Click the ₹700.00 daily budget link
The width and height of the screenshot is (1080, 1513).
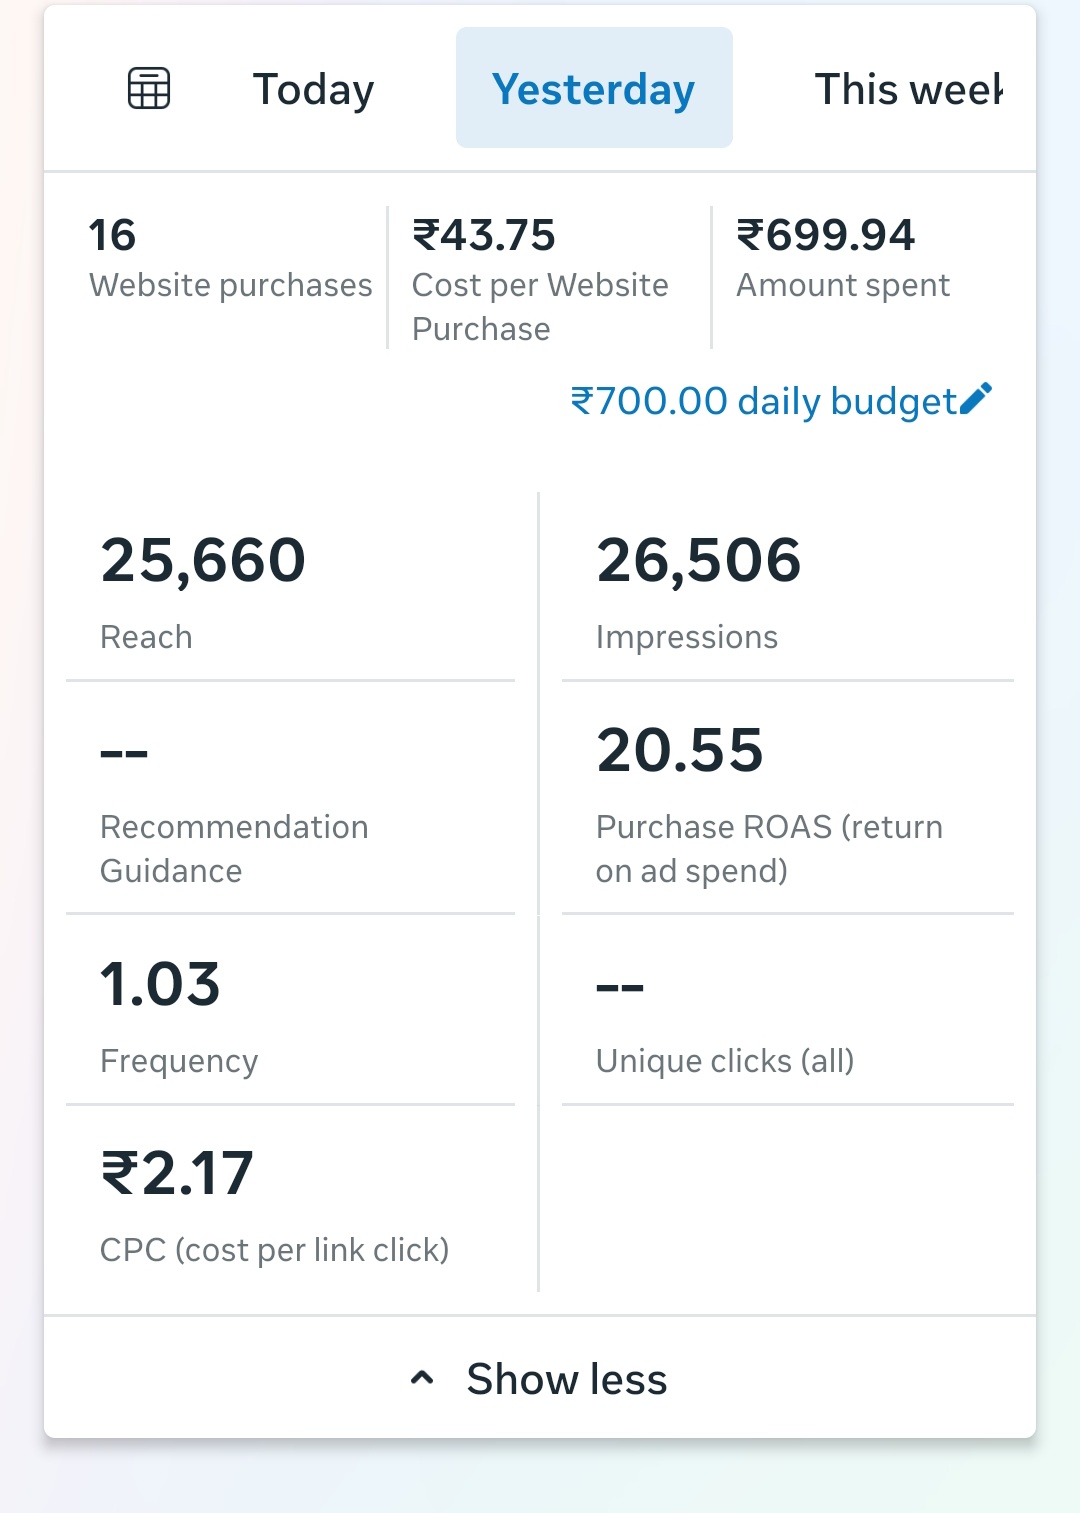tap(764, 401)
